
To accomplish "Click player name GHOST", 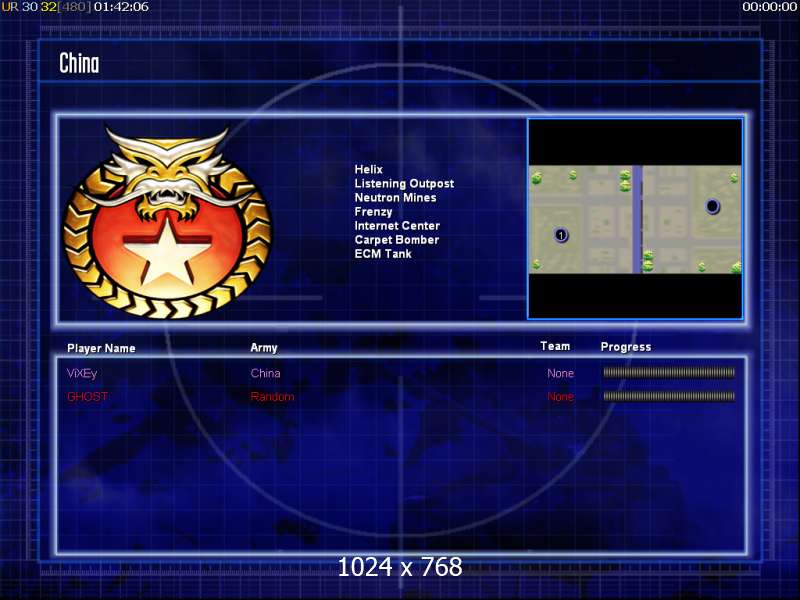I will [x=87, y=396].
